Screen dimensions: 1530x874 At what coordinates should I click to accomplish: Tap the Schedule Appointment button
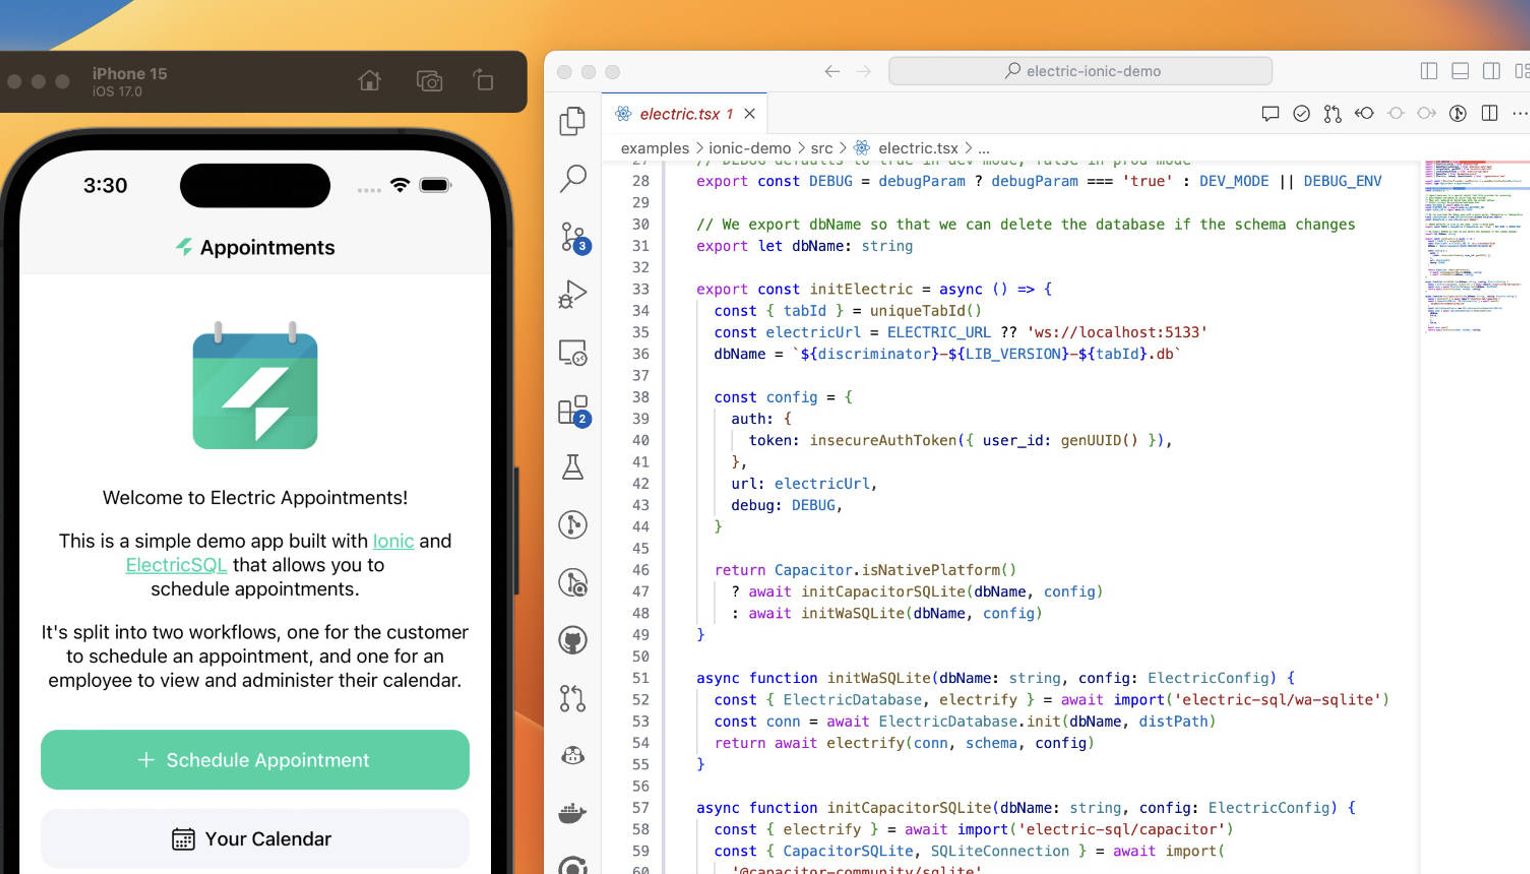pyautogui.click(x=255, y=760)
